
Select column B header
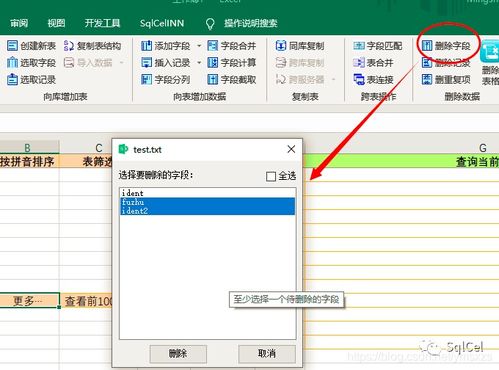click(29, 147)
